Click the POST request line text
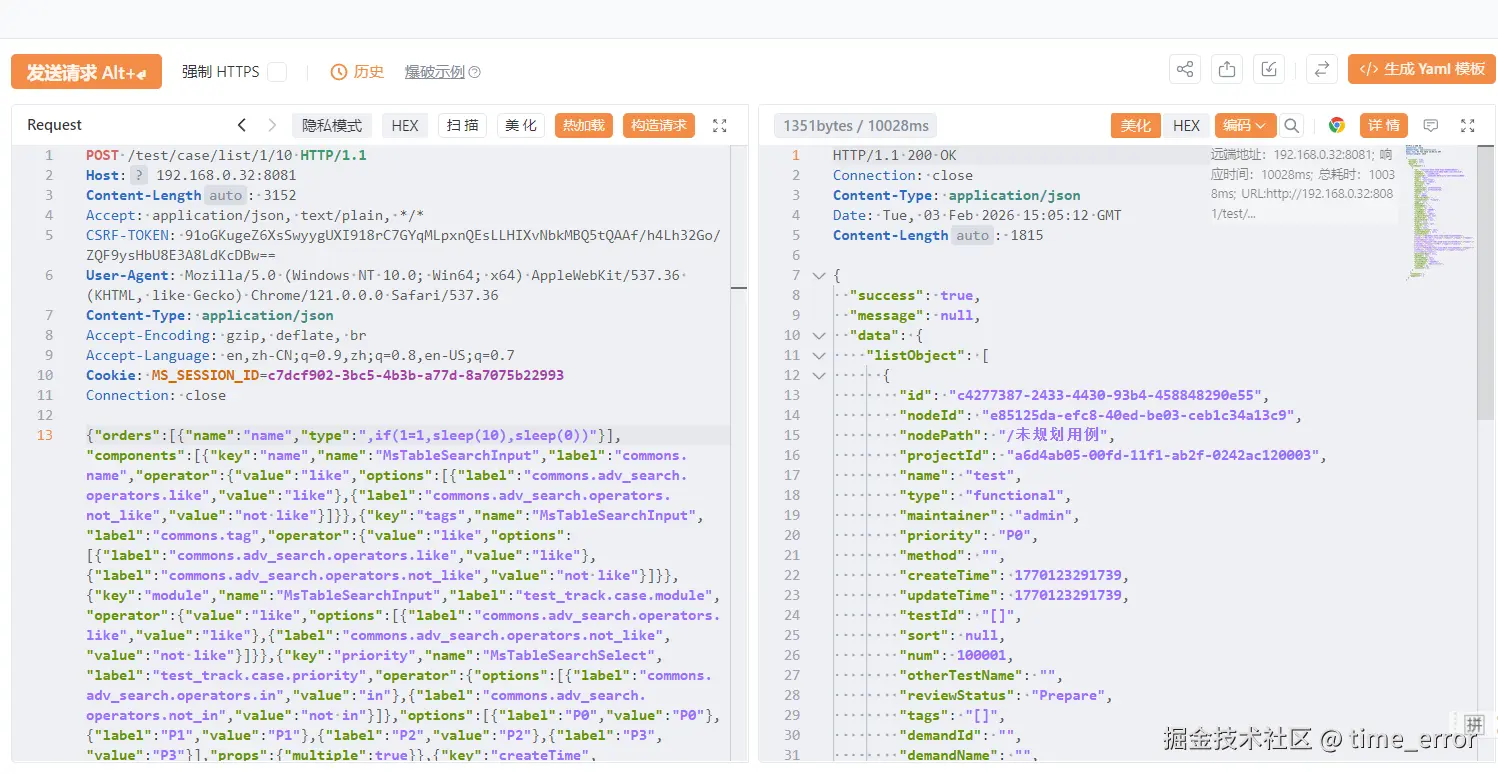Viewport: 1498px width, 774px height. tap(226, 155)
